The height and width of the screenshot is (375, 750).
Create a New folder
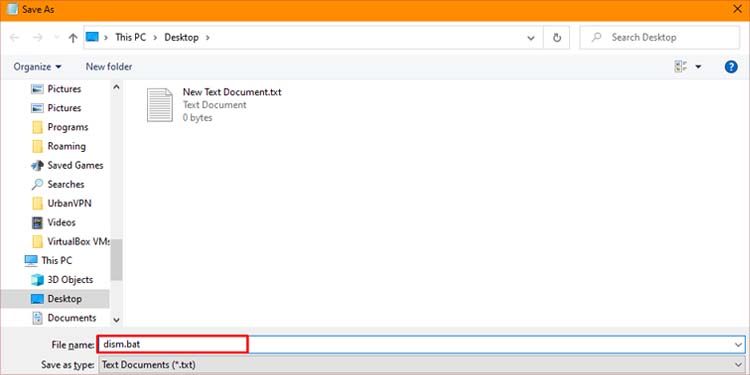coord(109,66)
